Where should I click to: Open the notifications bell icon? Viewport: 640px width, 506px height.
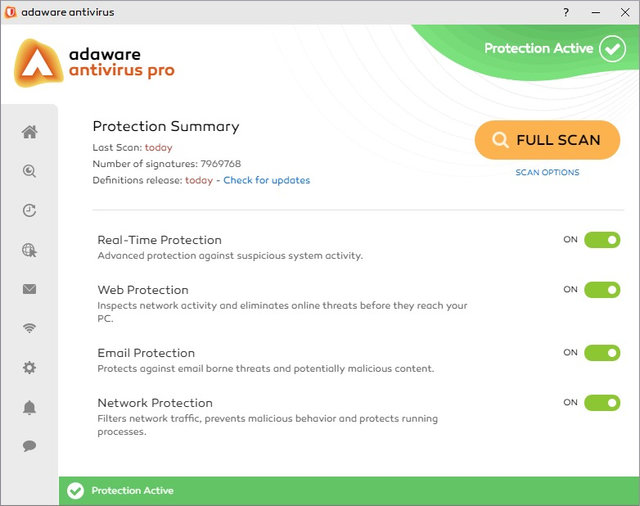coord(29,407)
